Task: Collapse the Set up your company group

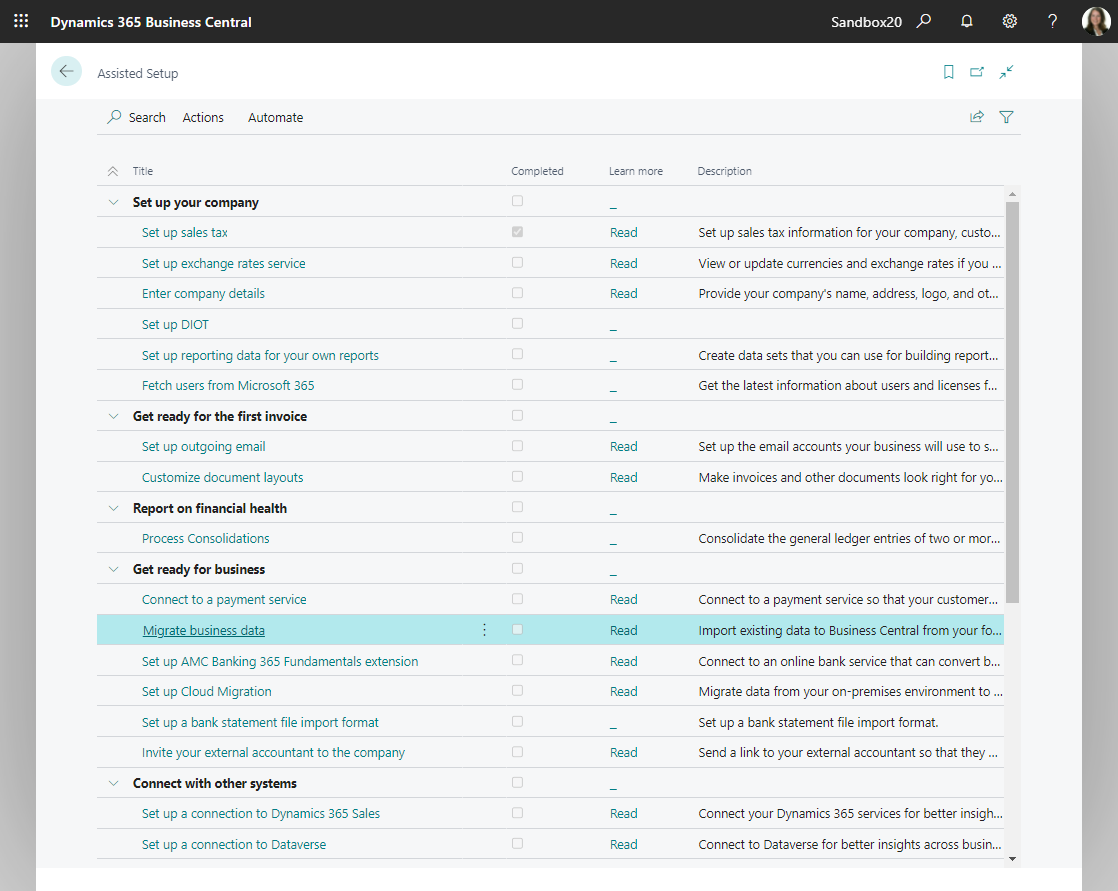Action: (113, 202)
